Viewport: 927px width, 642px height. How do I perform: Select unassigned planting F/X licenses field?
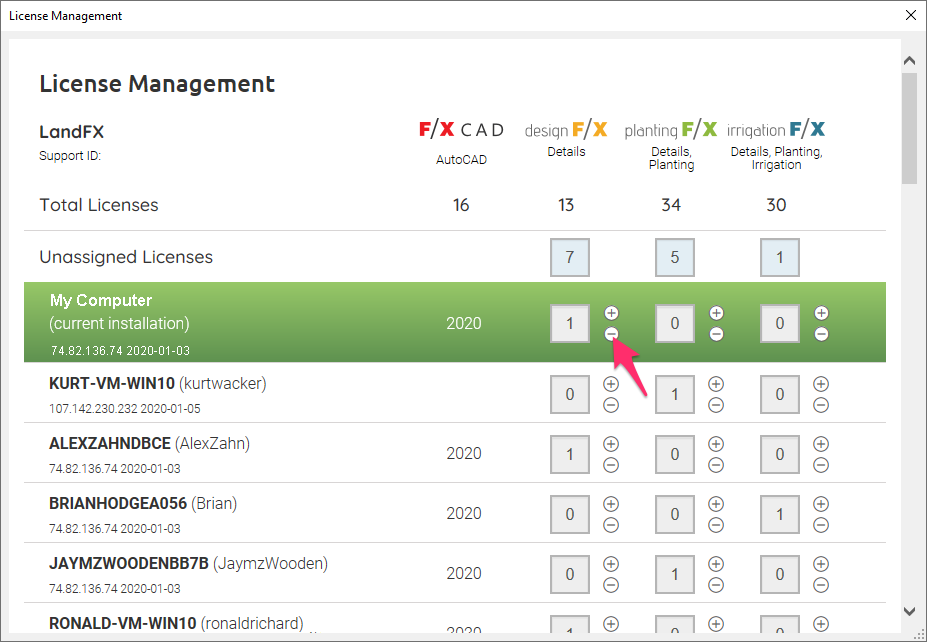click(675, 257)
